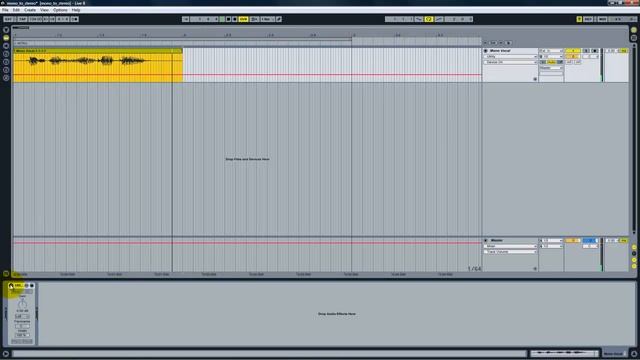Open File Browser 3 in the sidebar
This screenshot has height=360, width=640.
[x=6, y=70]
